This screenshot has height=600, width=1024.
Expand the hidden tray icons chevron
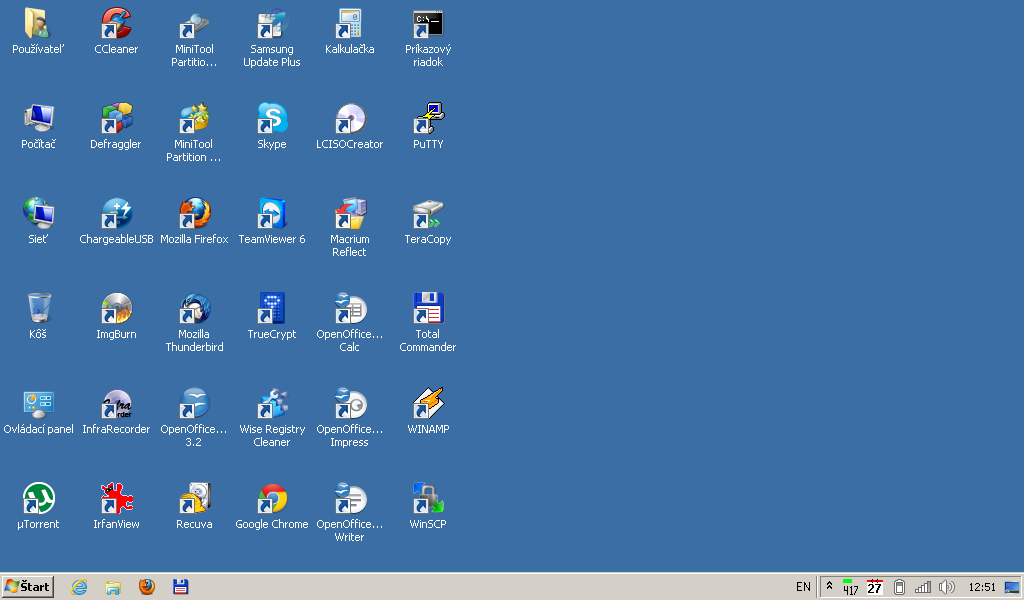tap(828, 586)
